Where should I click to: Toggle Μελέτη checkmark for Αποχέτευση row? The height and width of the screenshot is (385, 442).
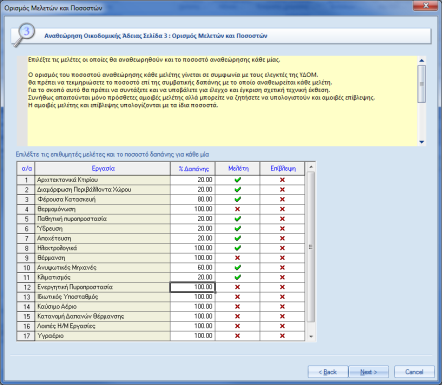[237, 238]
